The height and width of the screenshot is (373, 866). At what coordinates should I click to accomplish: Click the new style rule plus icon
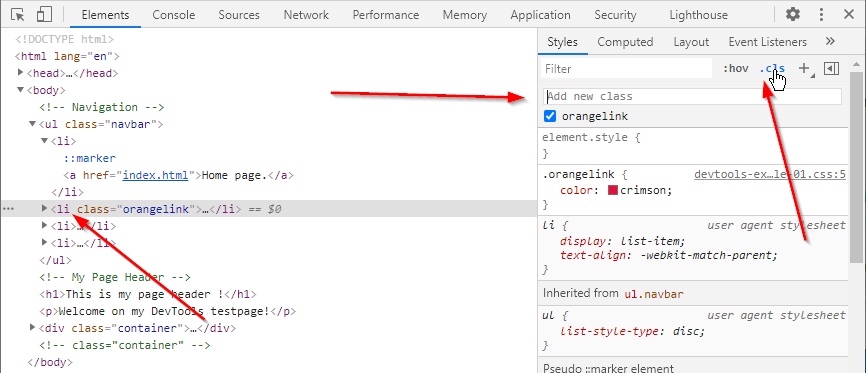[805, 69]
